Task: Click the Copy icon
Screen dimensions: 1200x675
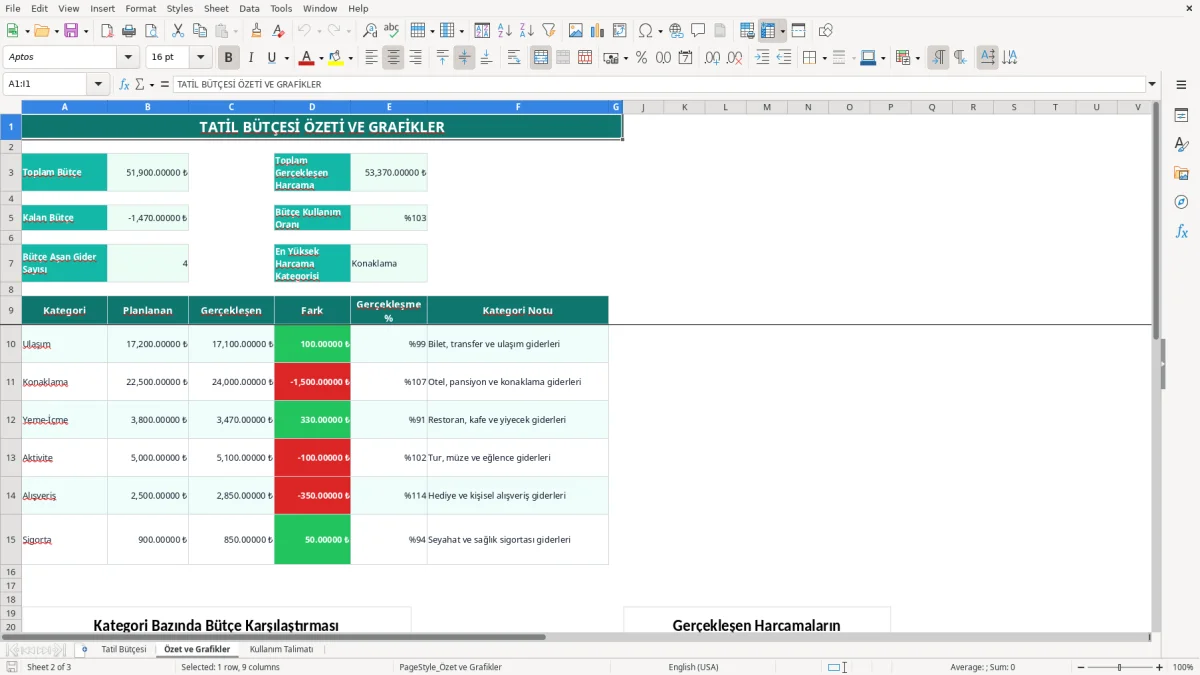Action: coord(200,31)
